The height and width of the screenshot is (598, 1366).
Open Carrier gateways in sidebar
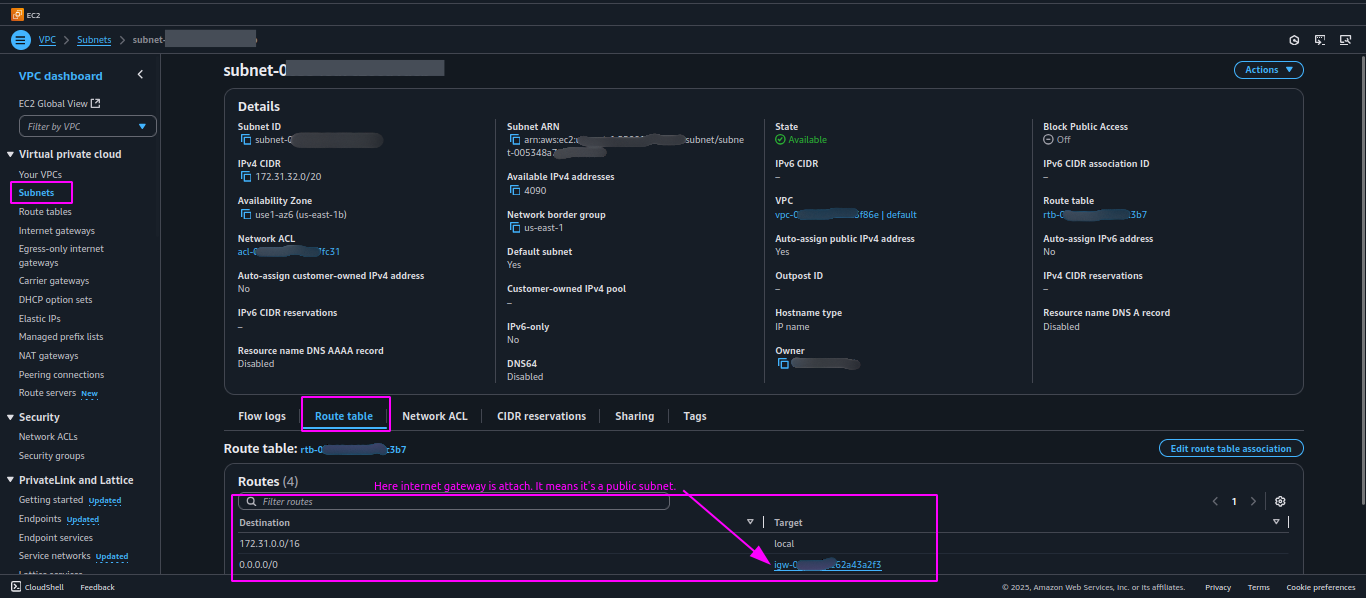[x=54, y=281]
